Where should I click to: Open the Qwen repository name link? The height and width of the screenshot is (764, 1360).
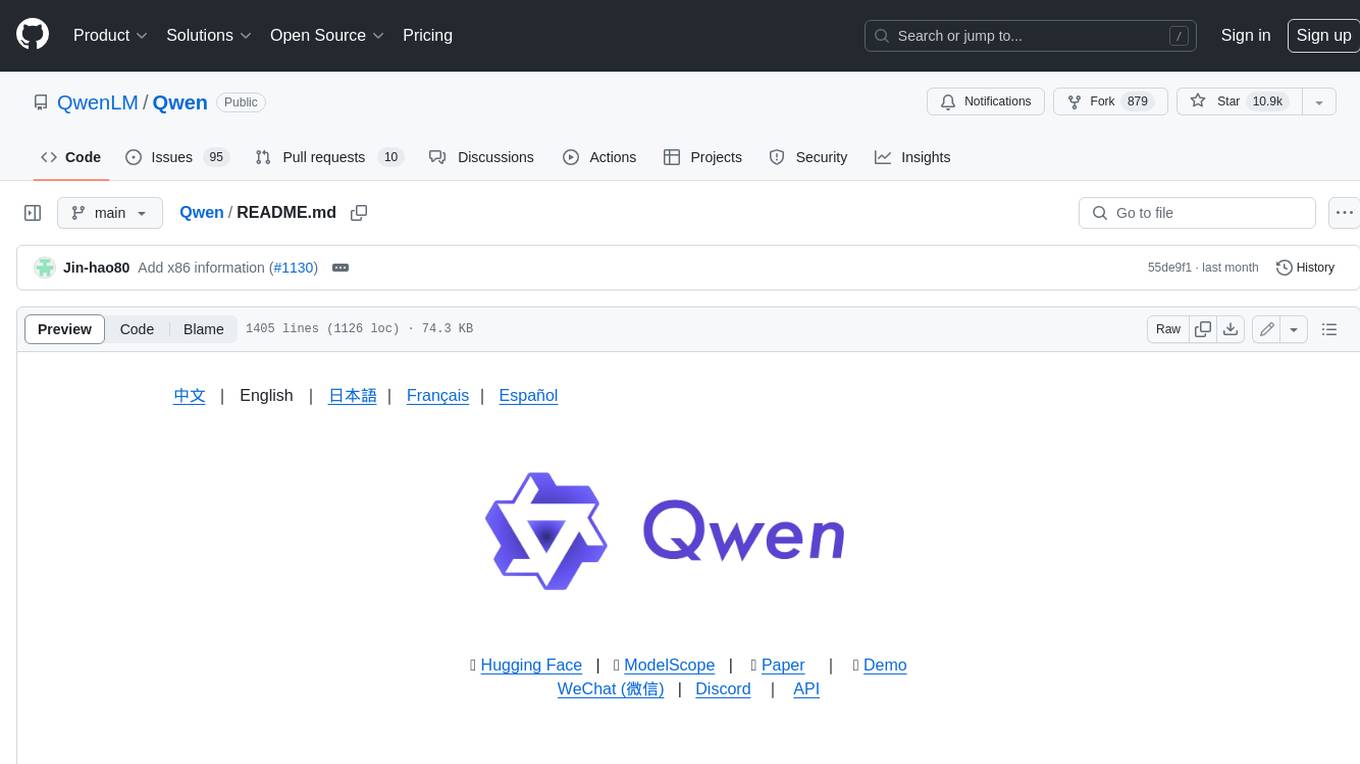(180, 102)
